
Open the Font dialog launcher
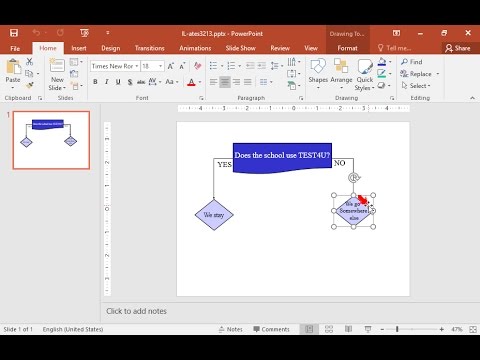[201, 98]
